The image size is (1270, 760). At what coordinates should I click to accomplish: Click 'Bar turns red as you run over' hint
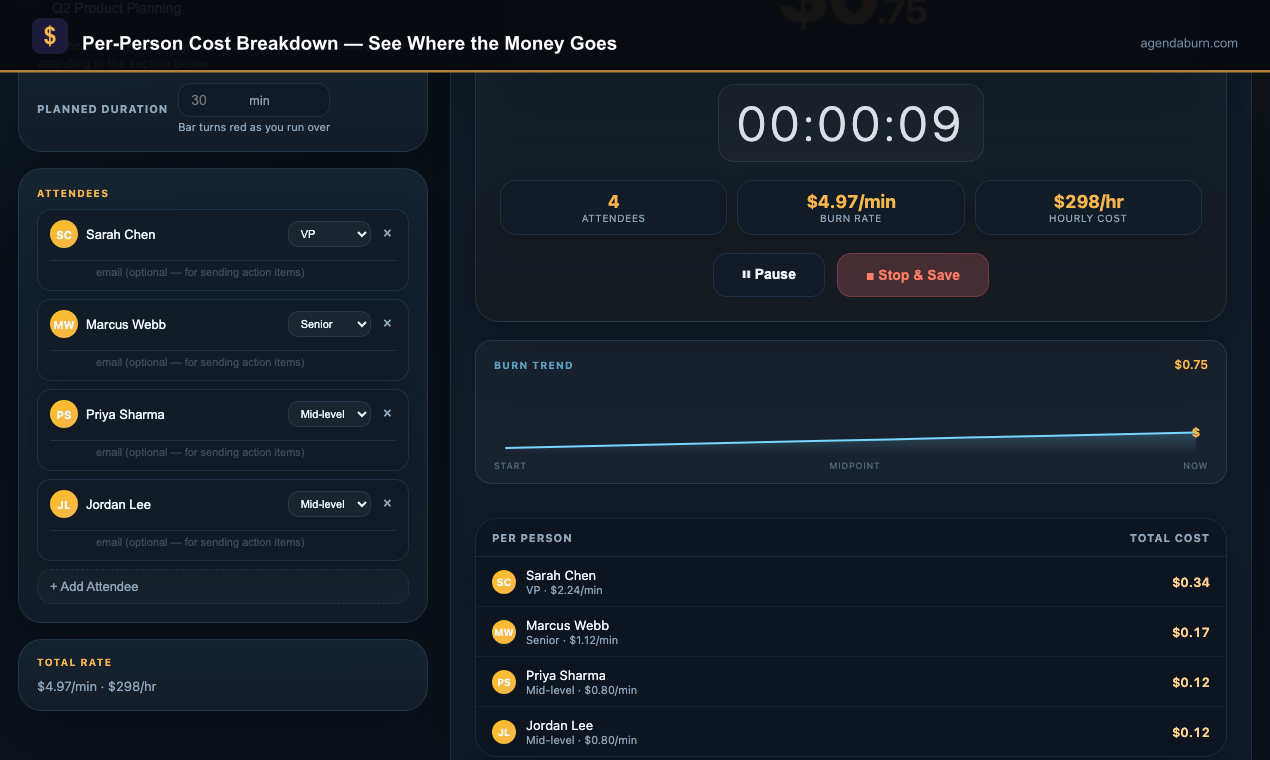coord(254,127)
